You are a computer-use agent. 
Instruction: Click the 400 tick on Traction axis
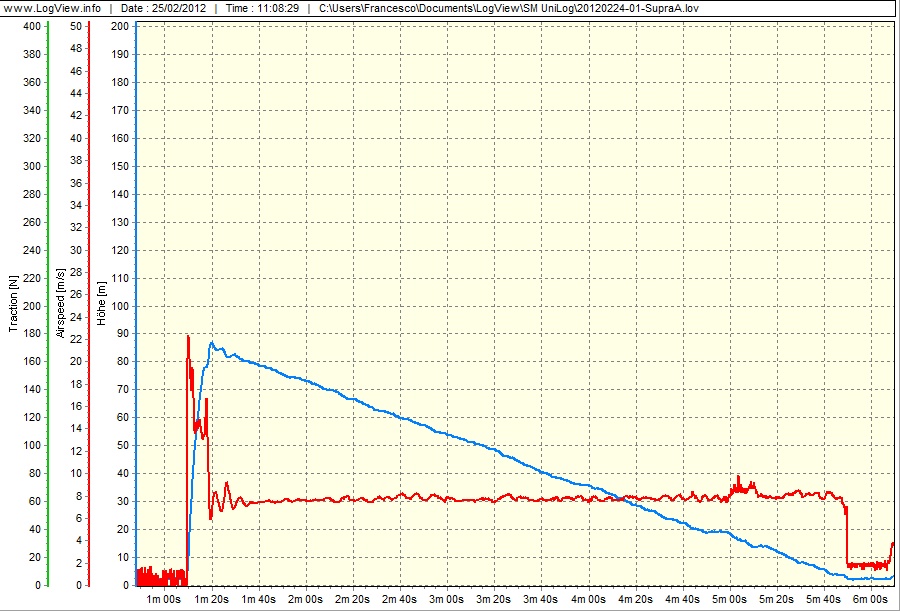tap(32, 26)
